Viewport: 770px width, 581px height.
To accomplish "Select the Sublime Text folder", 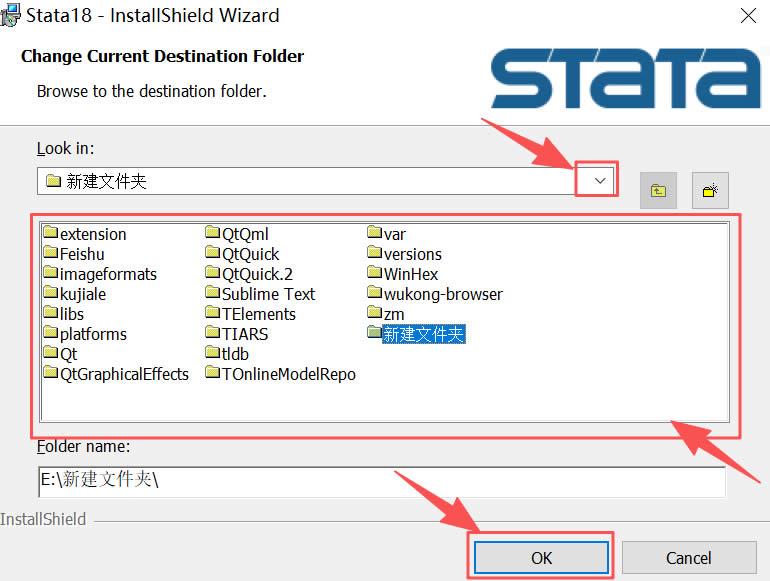I will 268,294.
